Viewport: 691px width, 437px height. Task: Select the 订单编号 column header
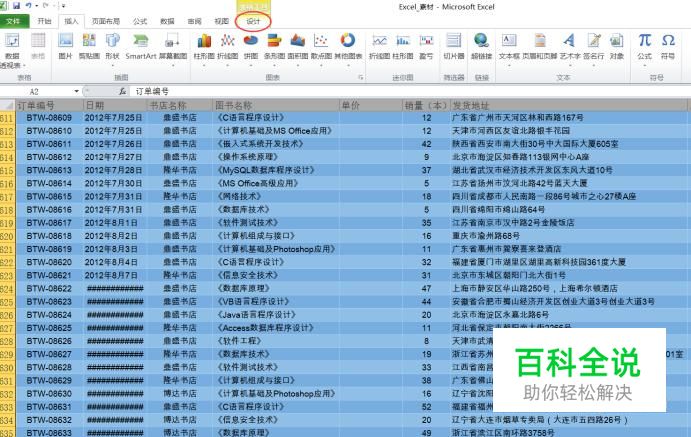[49, 105]
